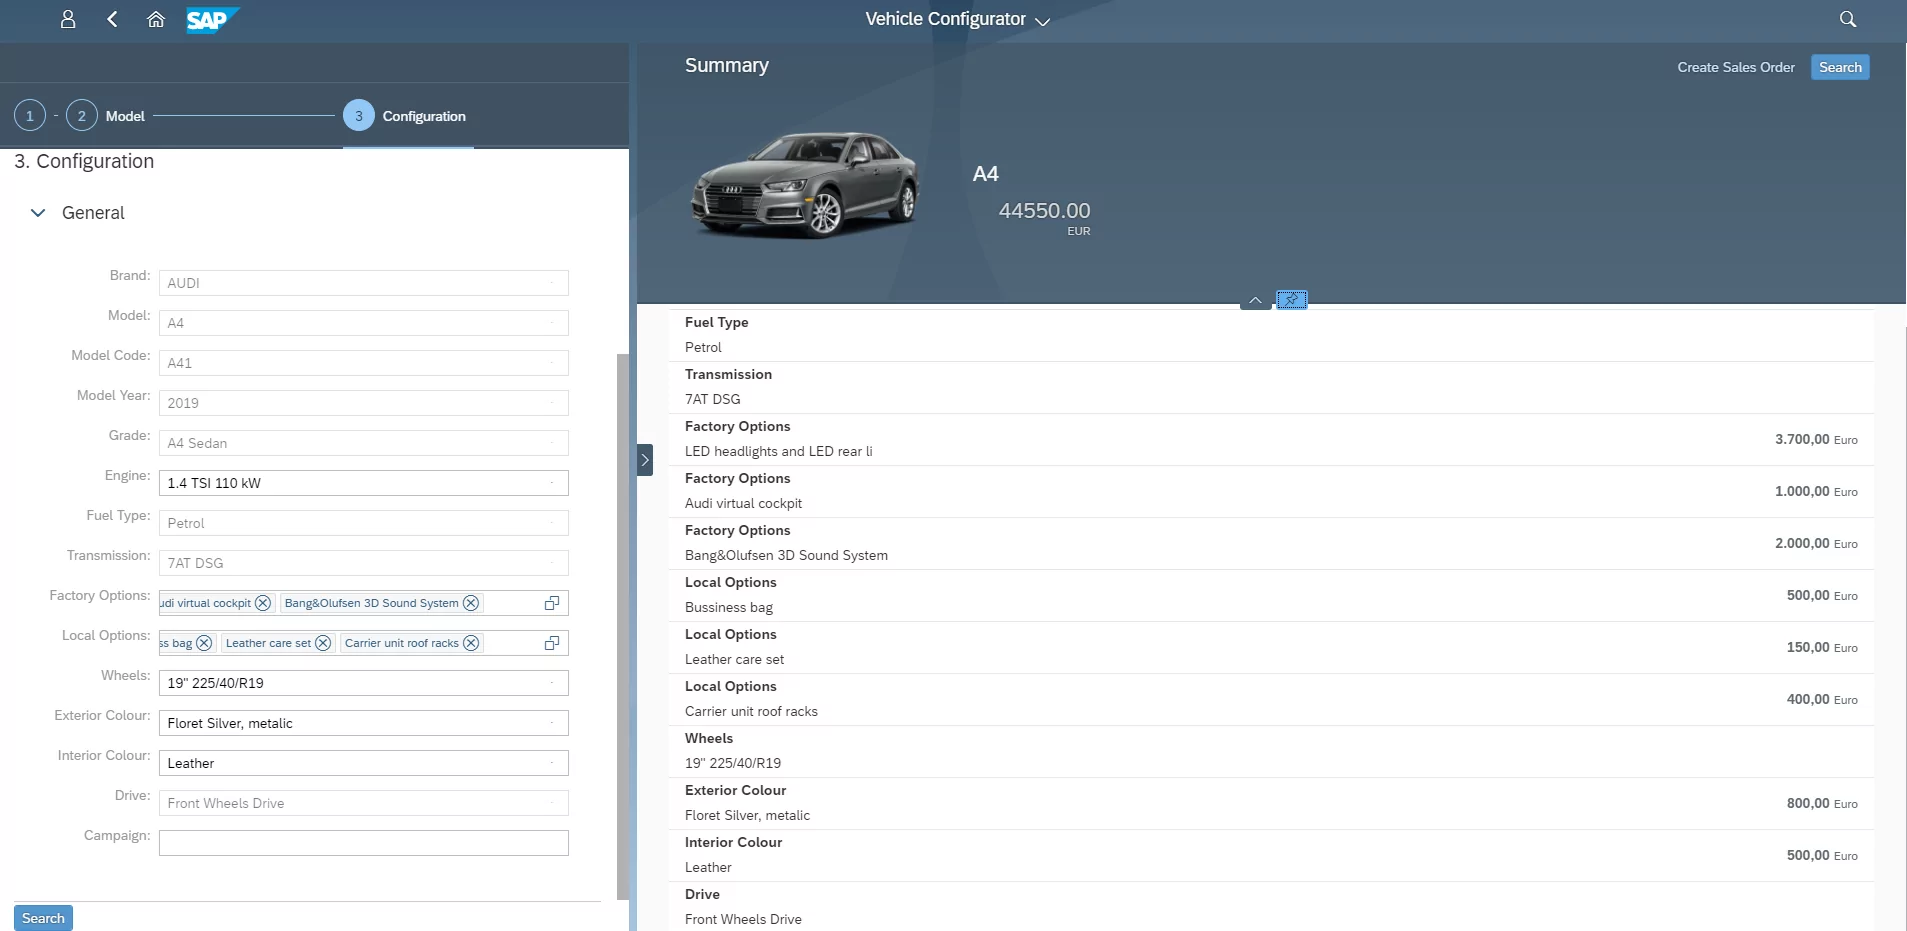Click the Model Code field showing A41
This screenshot has width=1907, height=931.
coord(364,363)
